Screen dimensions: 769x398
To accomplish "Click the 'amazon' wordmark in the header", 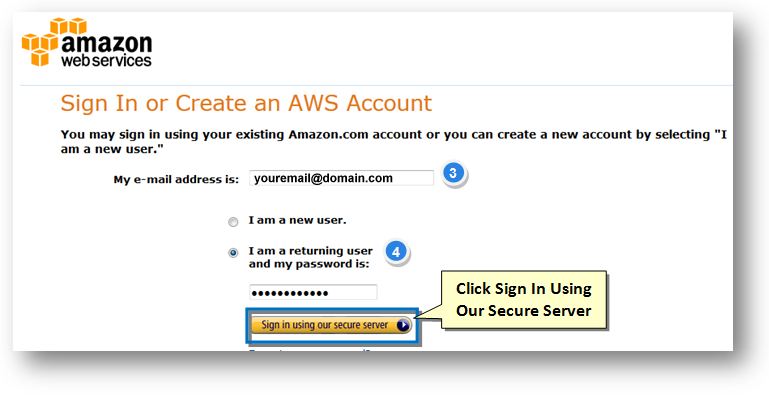I will click(x=106, y=43).
